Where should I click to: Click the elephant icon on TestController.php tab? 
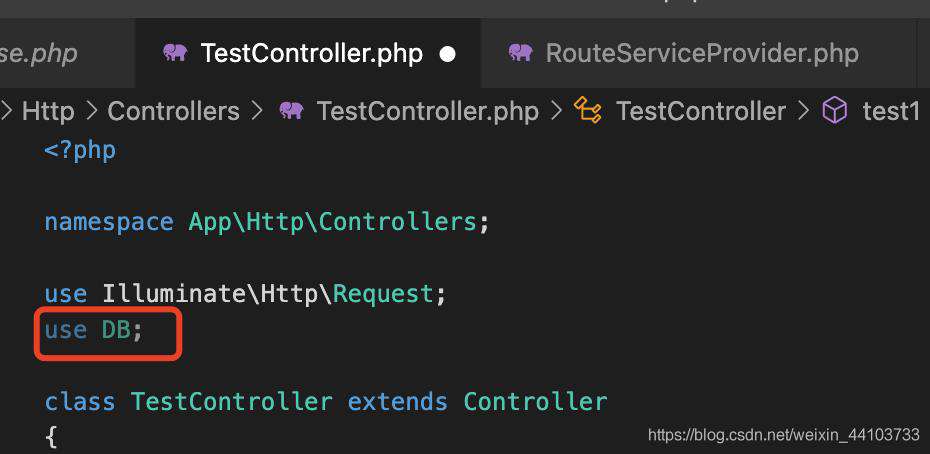pos(175,53)
